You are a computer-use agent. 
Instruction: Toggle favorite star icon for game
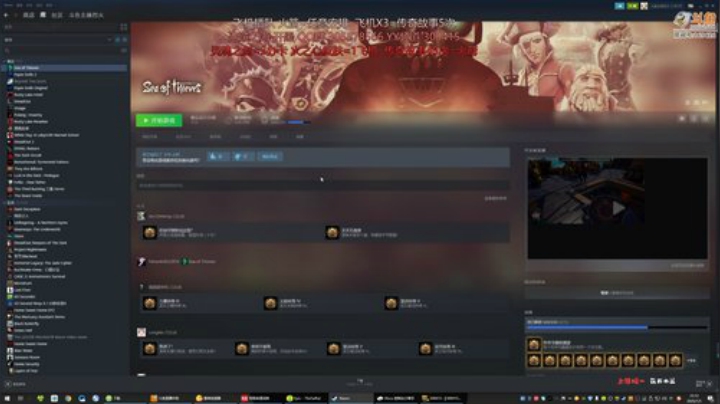[706, 119]
